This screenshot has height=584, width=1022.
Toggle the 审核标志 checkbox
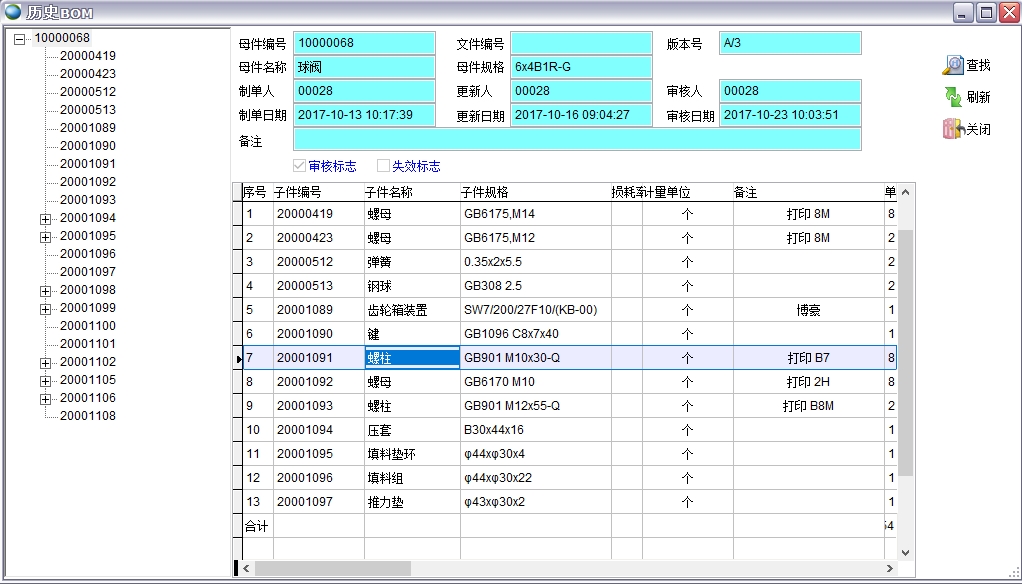299,166
